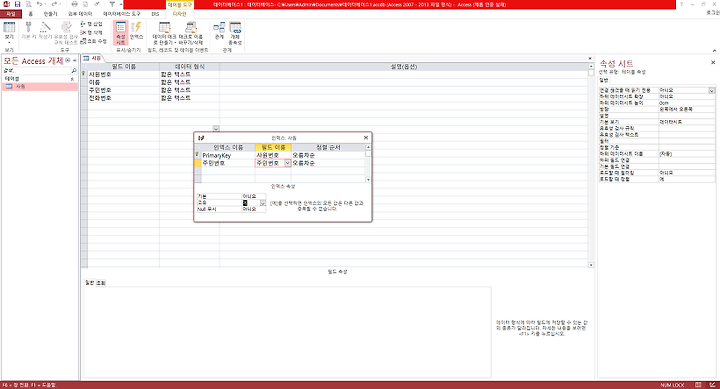Click the 사원번호 cell in Indexes dialog
720x389 pixels.
pyautogui.click(x=273, y=155)
